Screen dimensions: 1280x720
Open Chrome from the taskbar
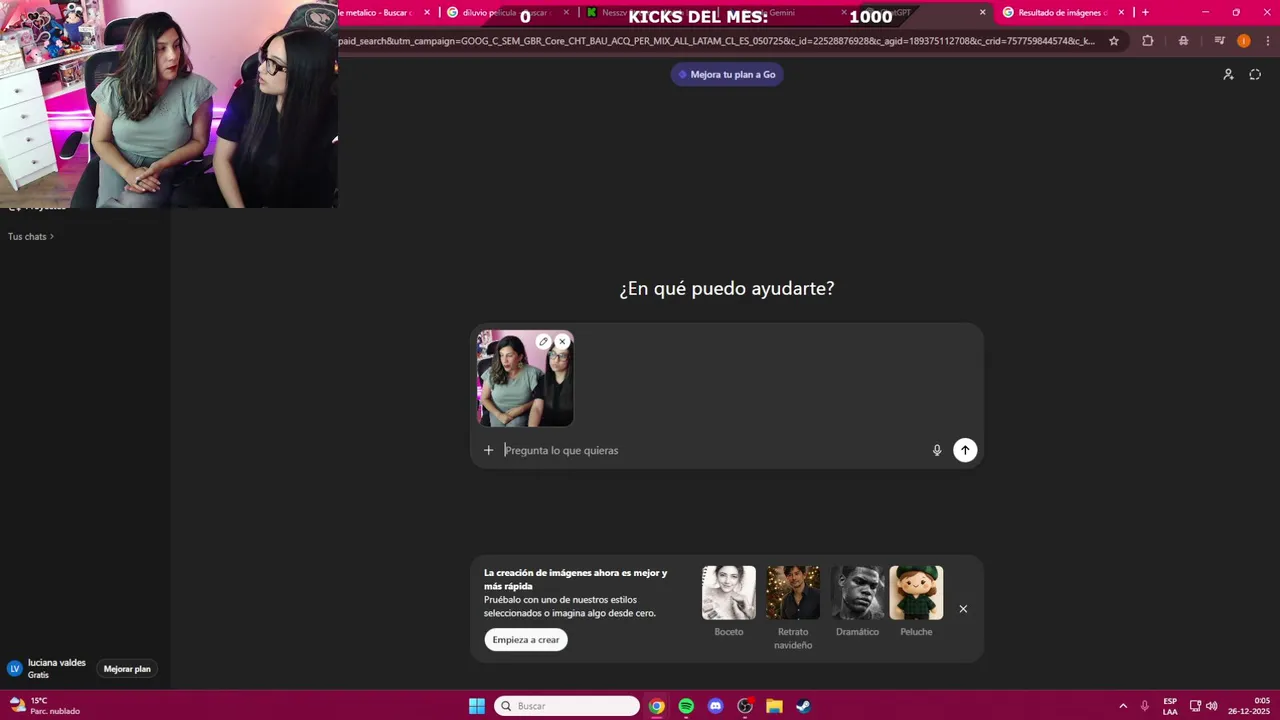[x=656, y=706]
